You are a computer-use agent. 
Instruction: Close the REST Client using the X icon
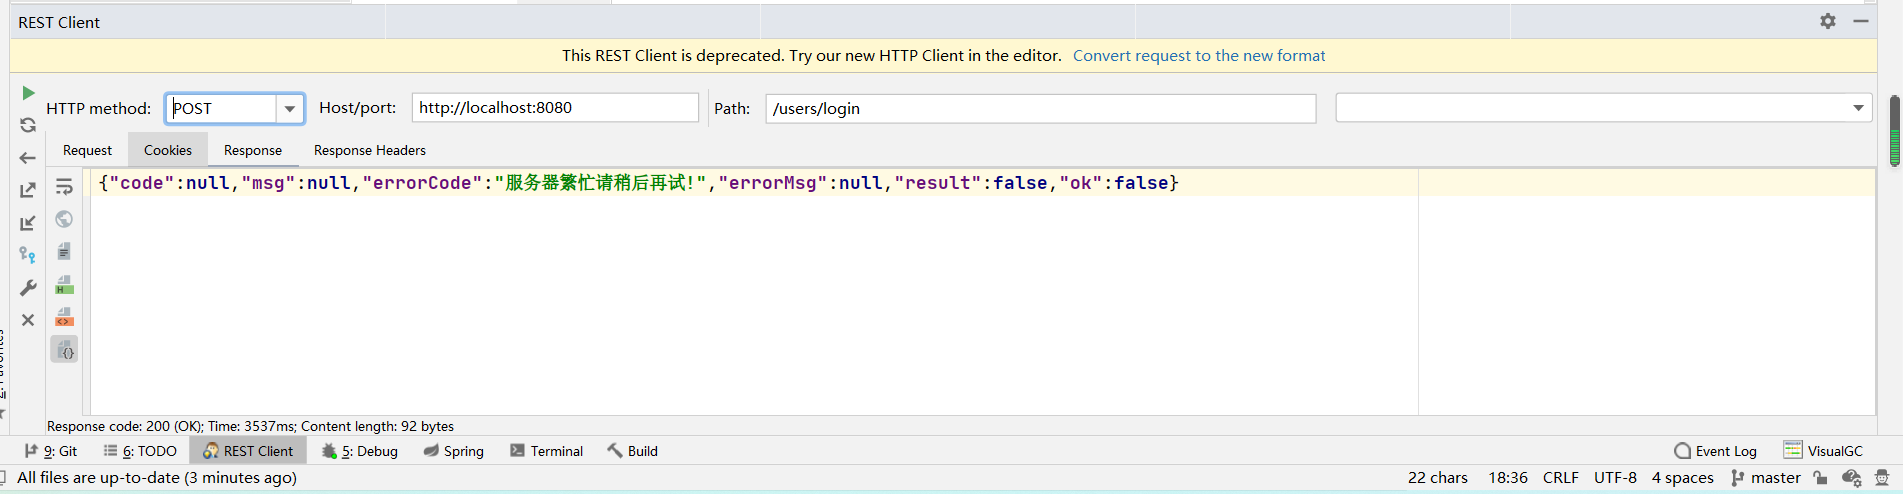[28, 320]
